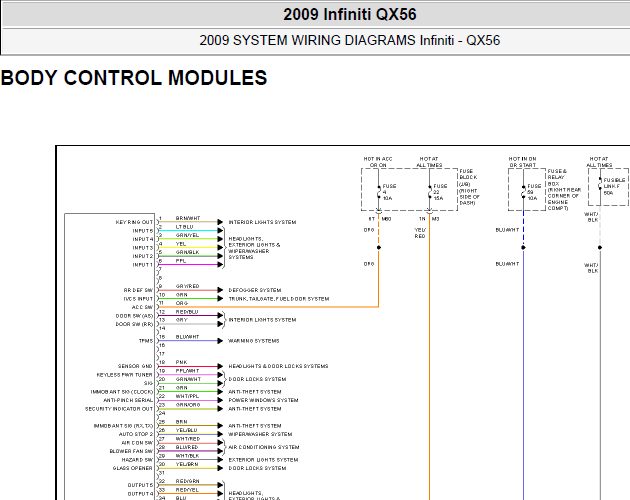630x500 pixels.
Task: Click the 2009 Infiniti QX56 title
Action: [x=350, y=14]
